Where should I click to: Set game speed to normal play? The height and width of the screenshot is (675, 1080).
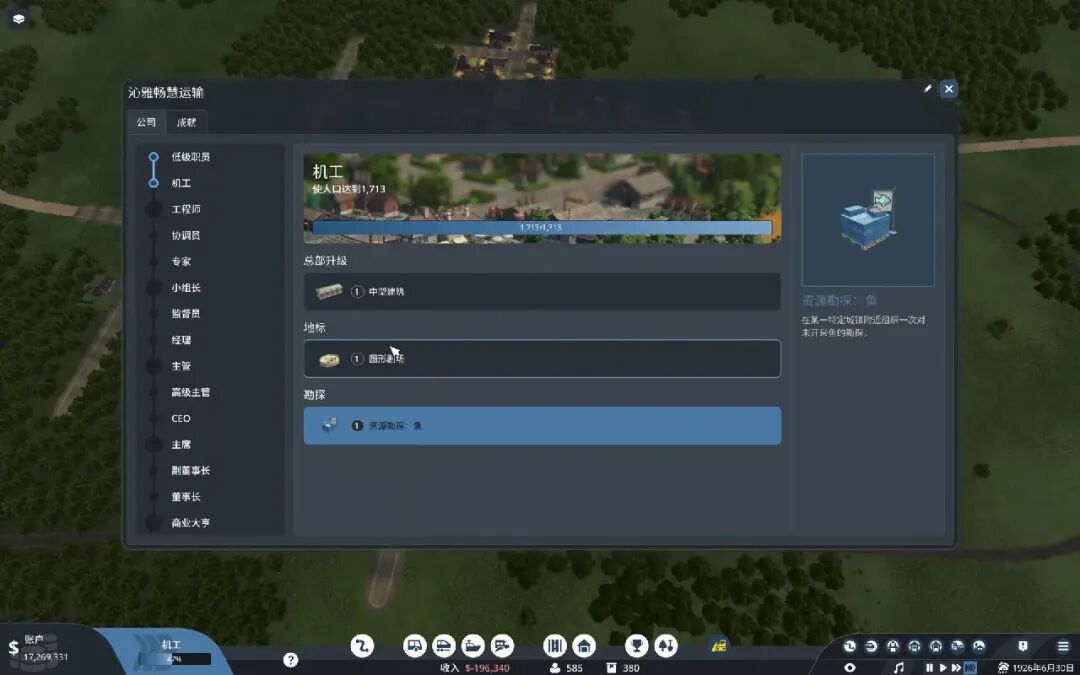[x=943, y=667]
